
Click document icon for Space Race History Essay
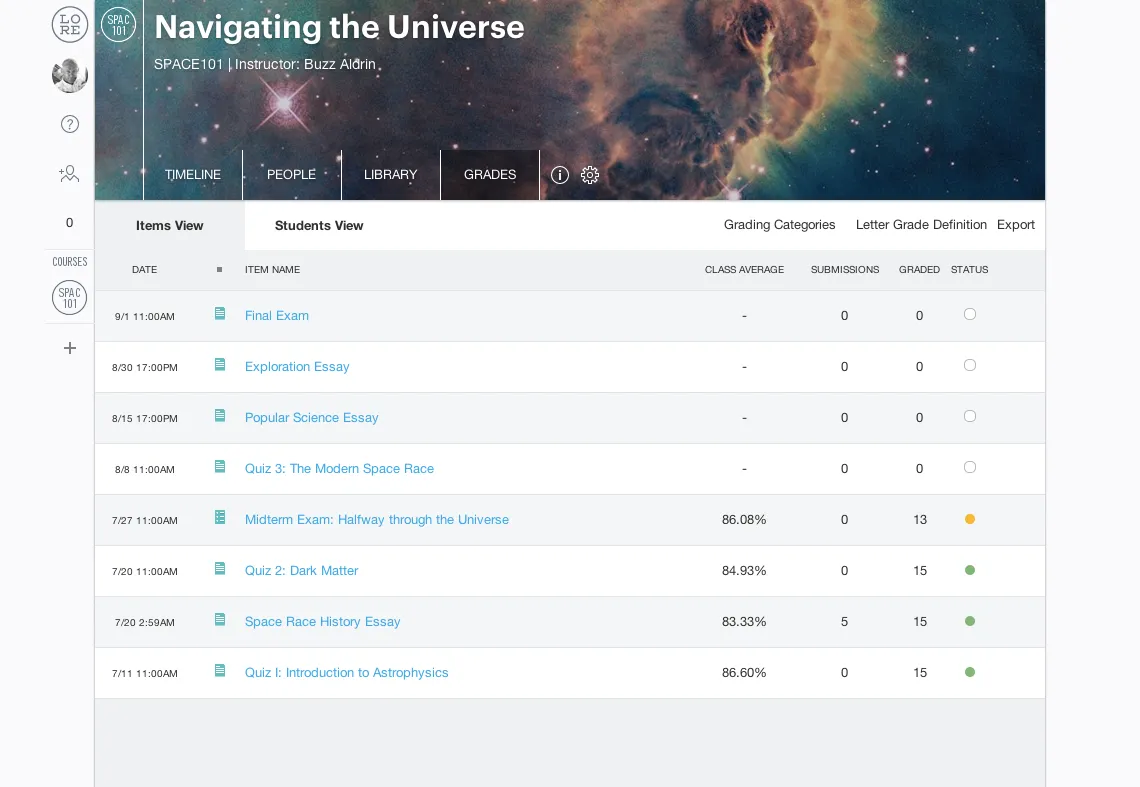coord(220,619)
